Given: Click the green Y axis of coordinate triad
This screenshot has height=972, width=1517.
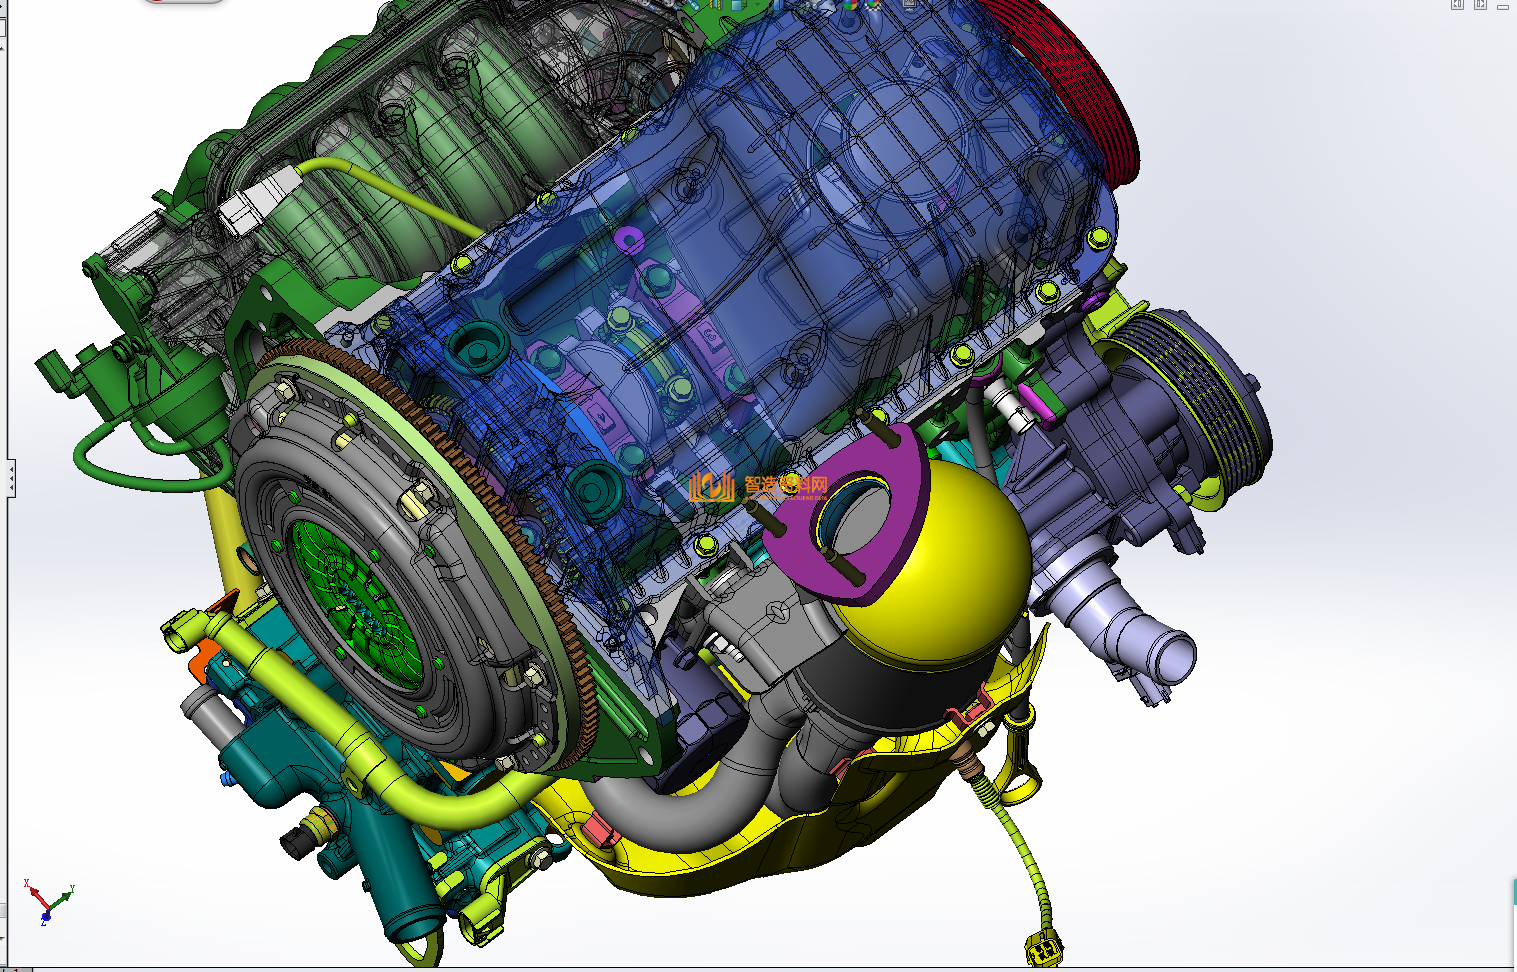Looking at the screenshot, I should pyautogui.click(x=62, y=898).
